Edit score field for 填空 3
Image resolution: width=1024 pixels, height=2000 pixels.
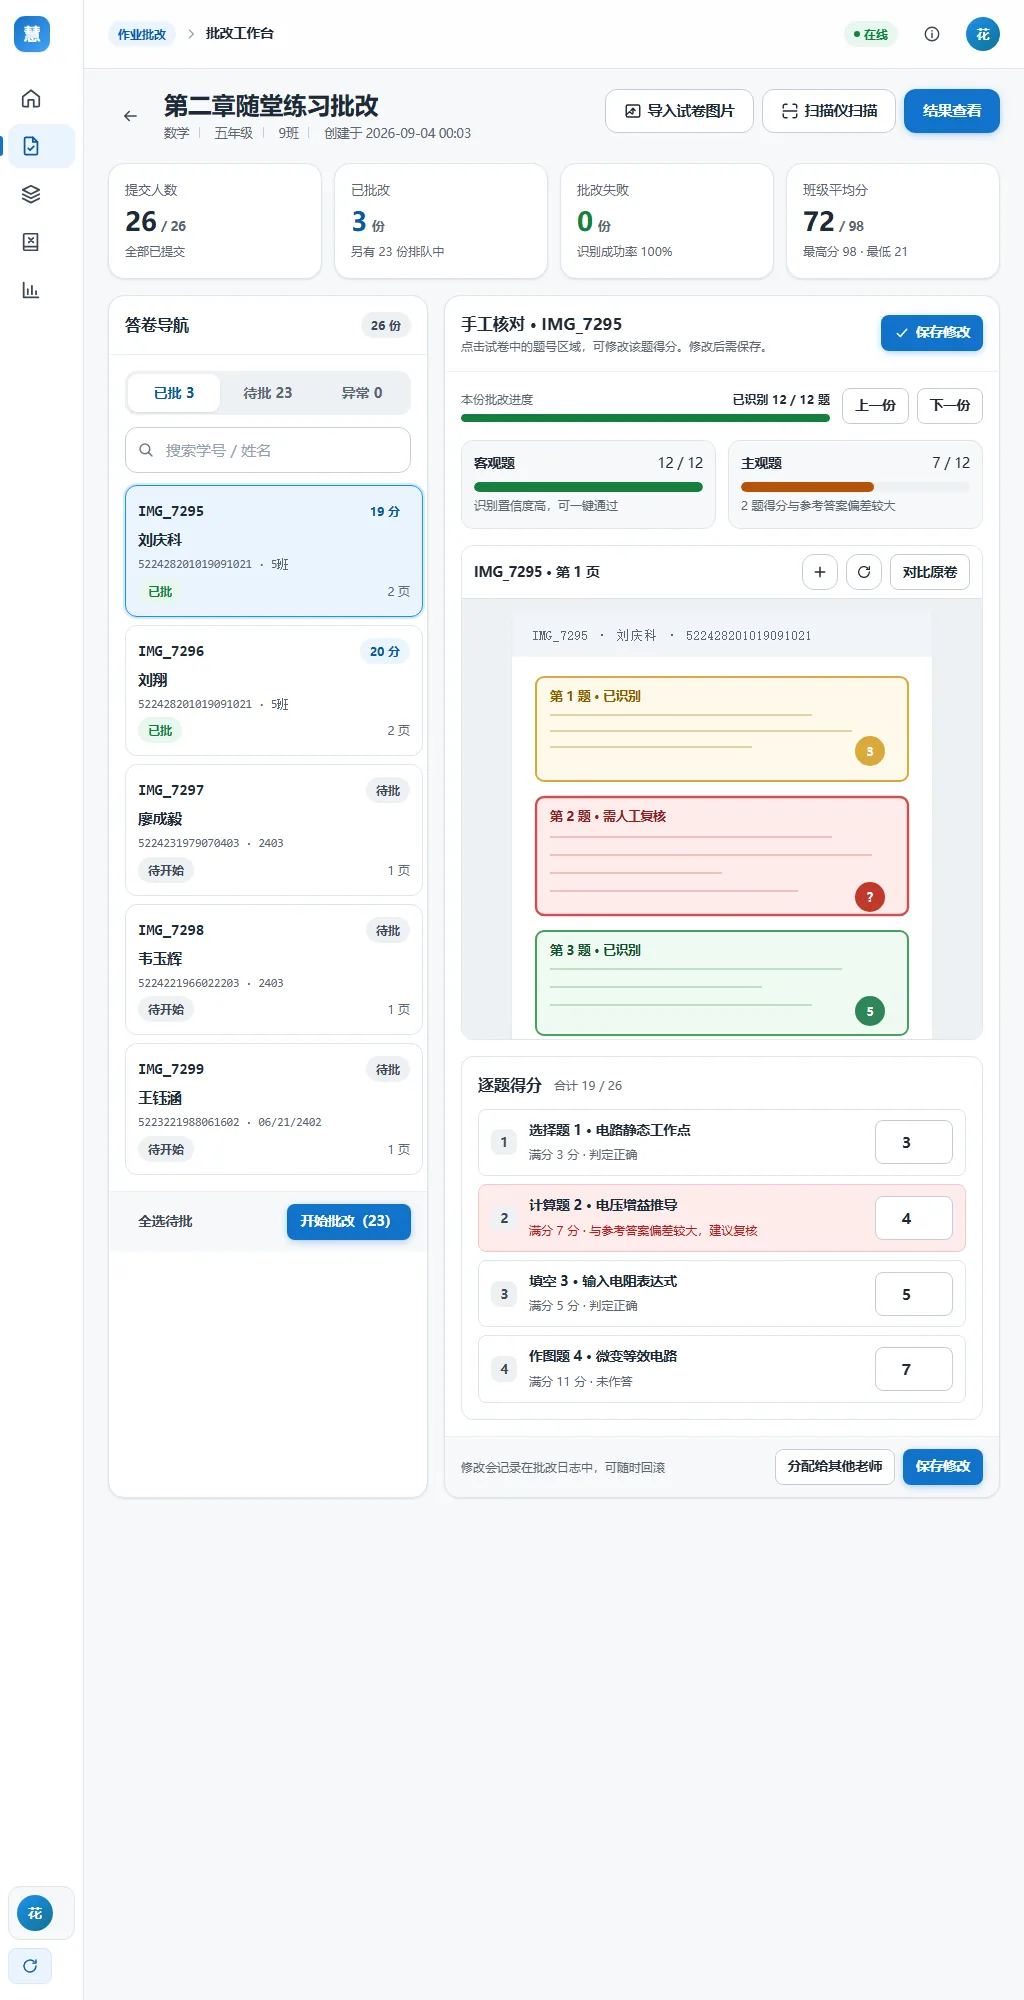click(x=914, y=1294)
